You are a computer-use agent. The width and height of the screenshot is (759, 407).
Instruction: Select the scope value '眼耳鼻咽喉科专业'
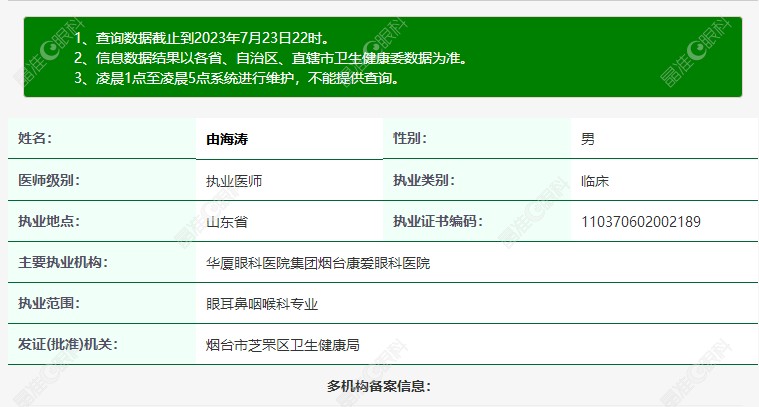(262, 304)
